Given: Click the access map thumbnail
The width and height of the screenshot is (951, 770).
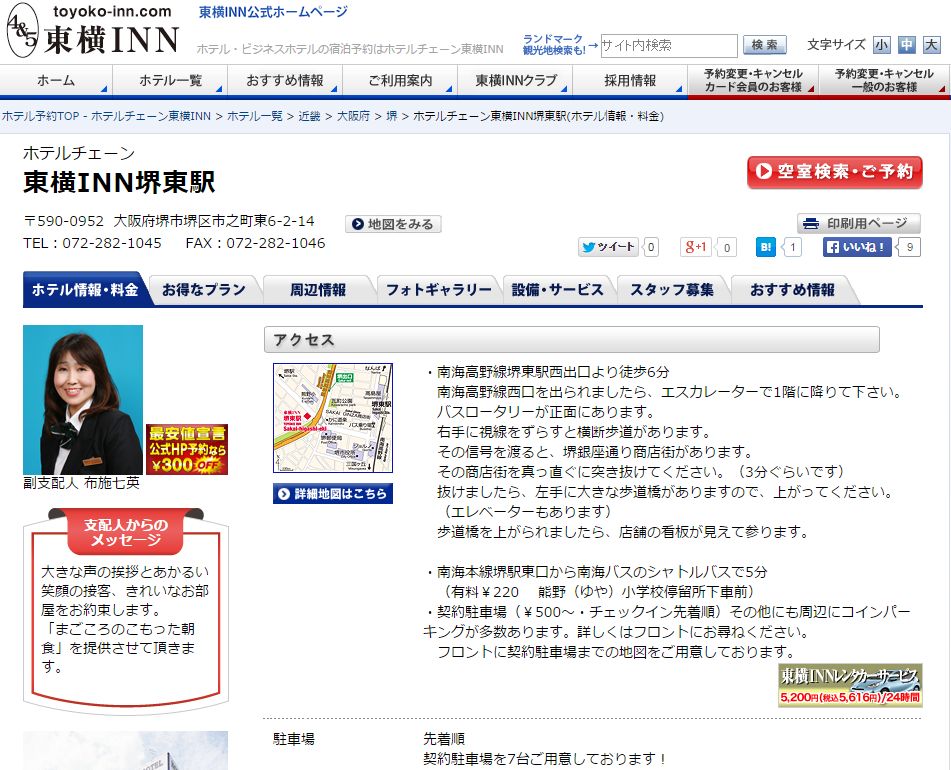Looking at the screenshot, I should point(333,418).
